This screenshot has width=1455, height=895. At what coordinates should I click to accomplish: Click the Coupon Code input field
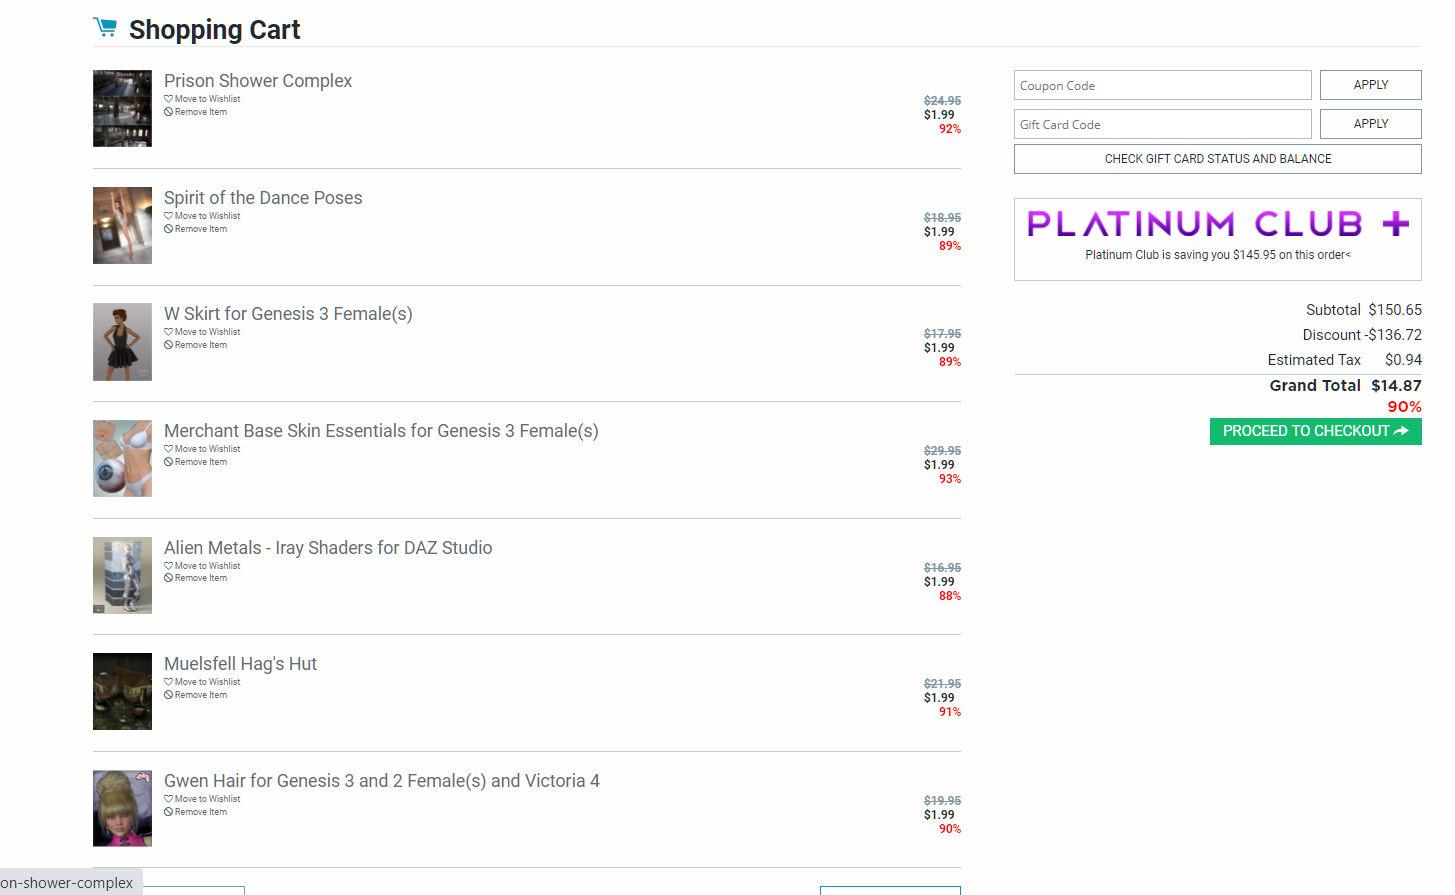[1162, 85]
